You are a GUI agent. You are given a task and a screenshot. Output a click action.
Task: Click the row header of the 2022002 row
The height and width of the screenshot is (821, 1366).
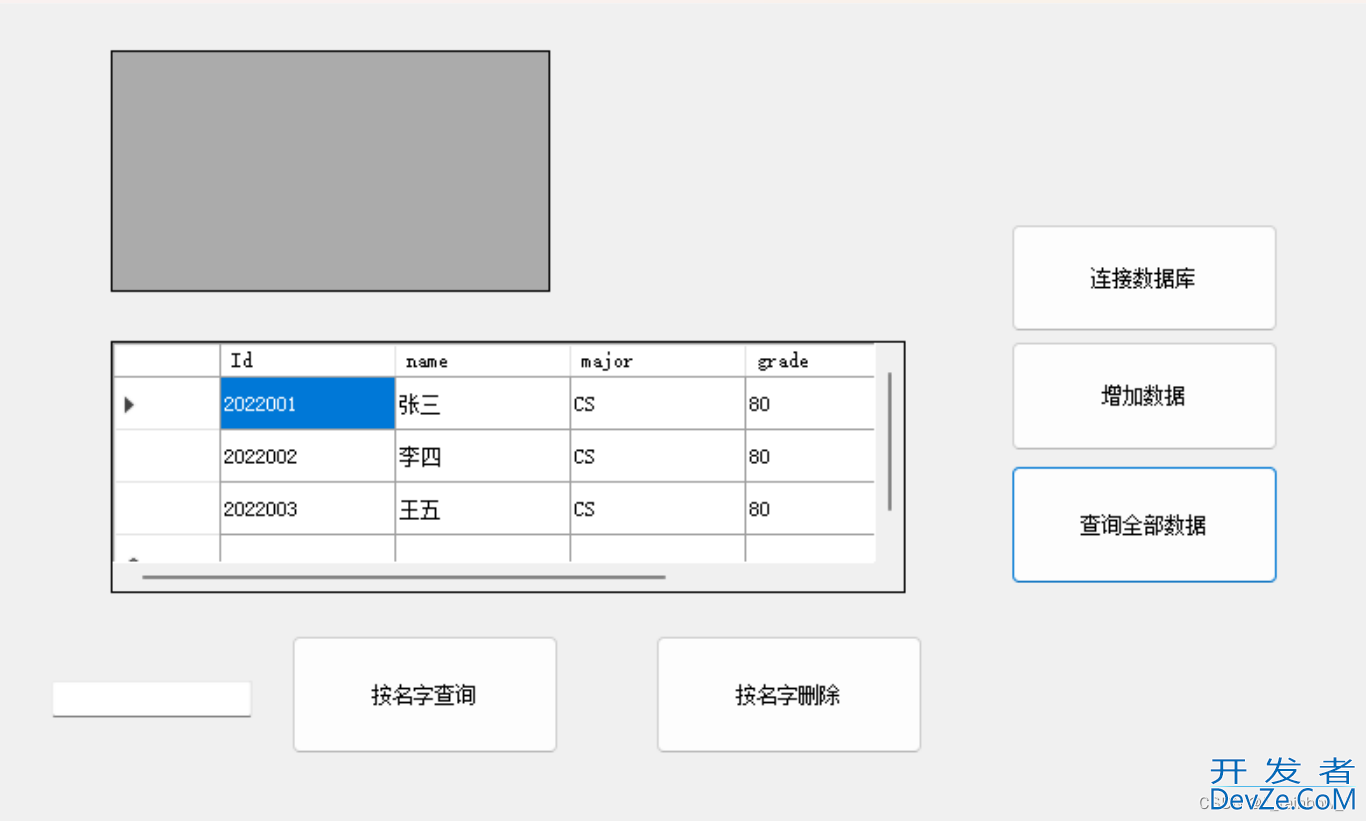167,456
